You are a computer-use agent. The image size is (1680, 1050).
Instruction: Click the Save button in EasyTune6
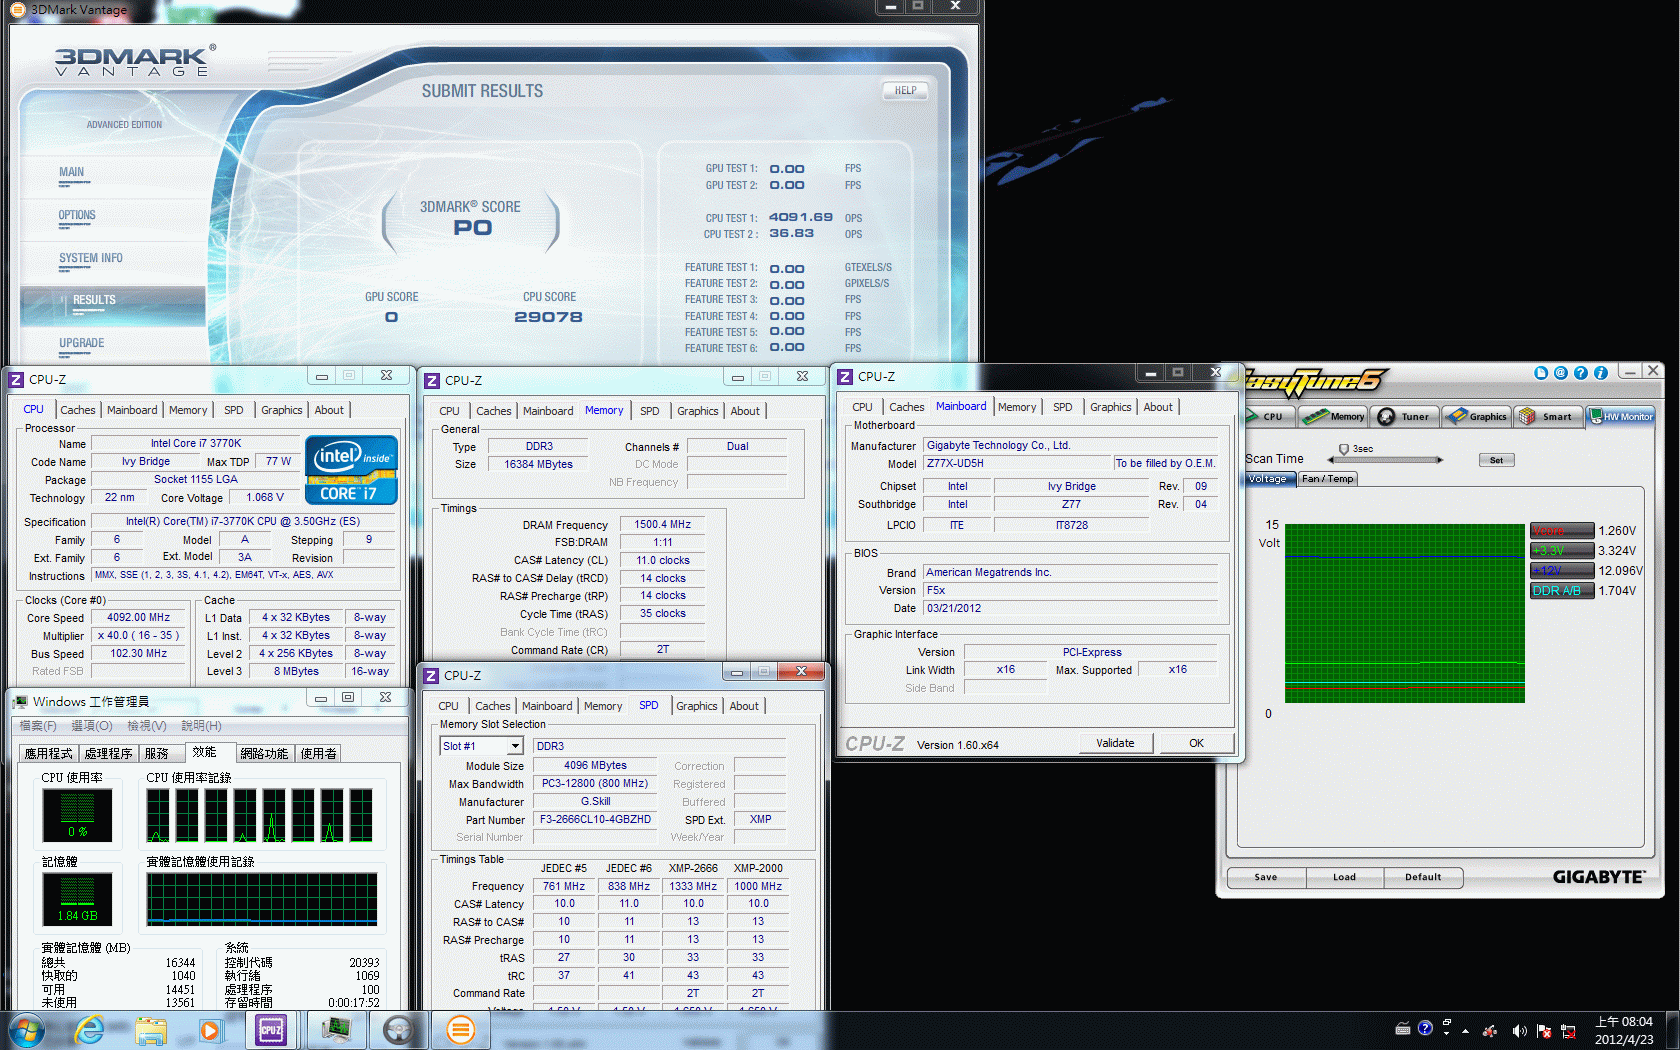click(x=1266, y=877)
